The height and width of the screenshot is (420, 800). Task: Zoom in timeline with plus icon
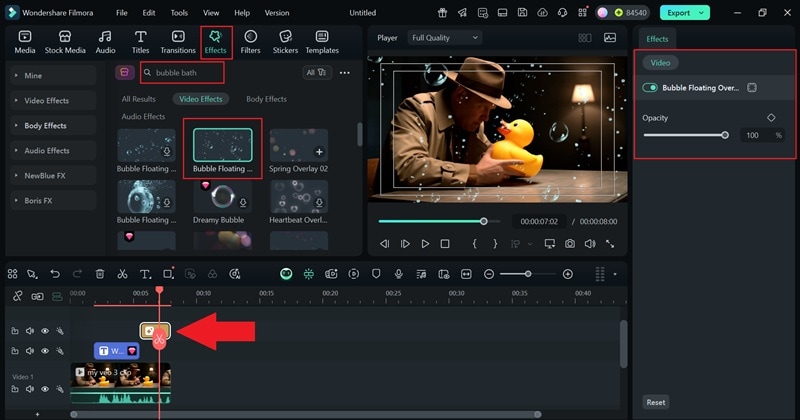[567, 274]
